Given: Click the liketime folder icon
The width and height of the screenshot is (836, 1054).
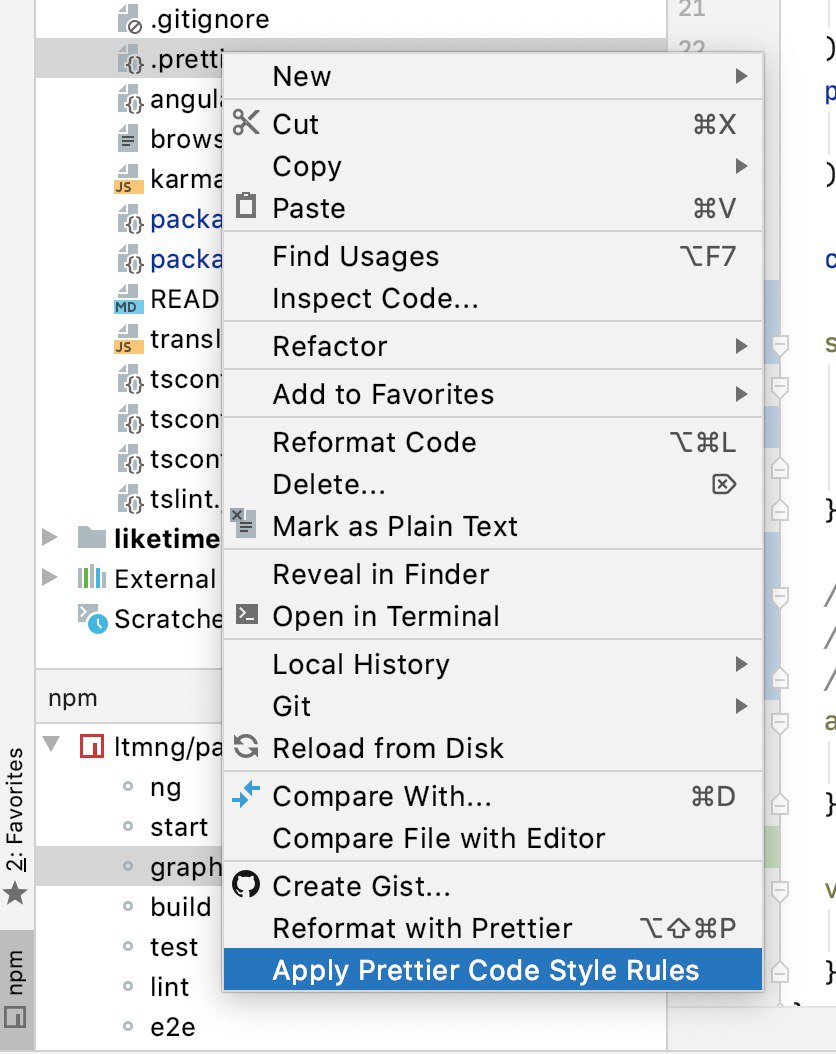Looking at the screenshot, I should (91, 538).
